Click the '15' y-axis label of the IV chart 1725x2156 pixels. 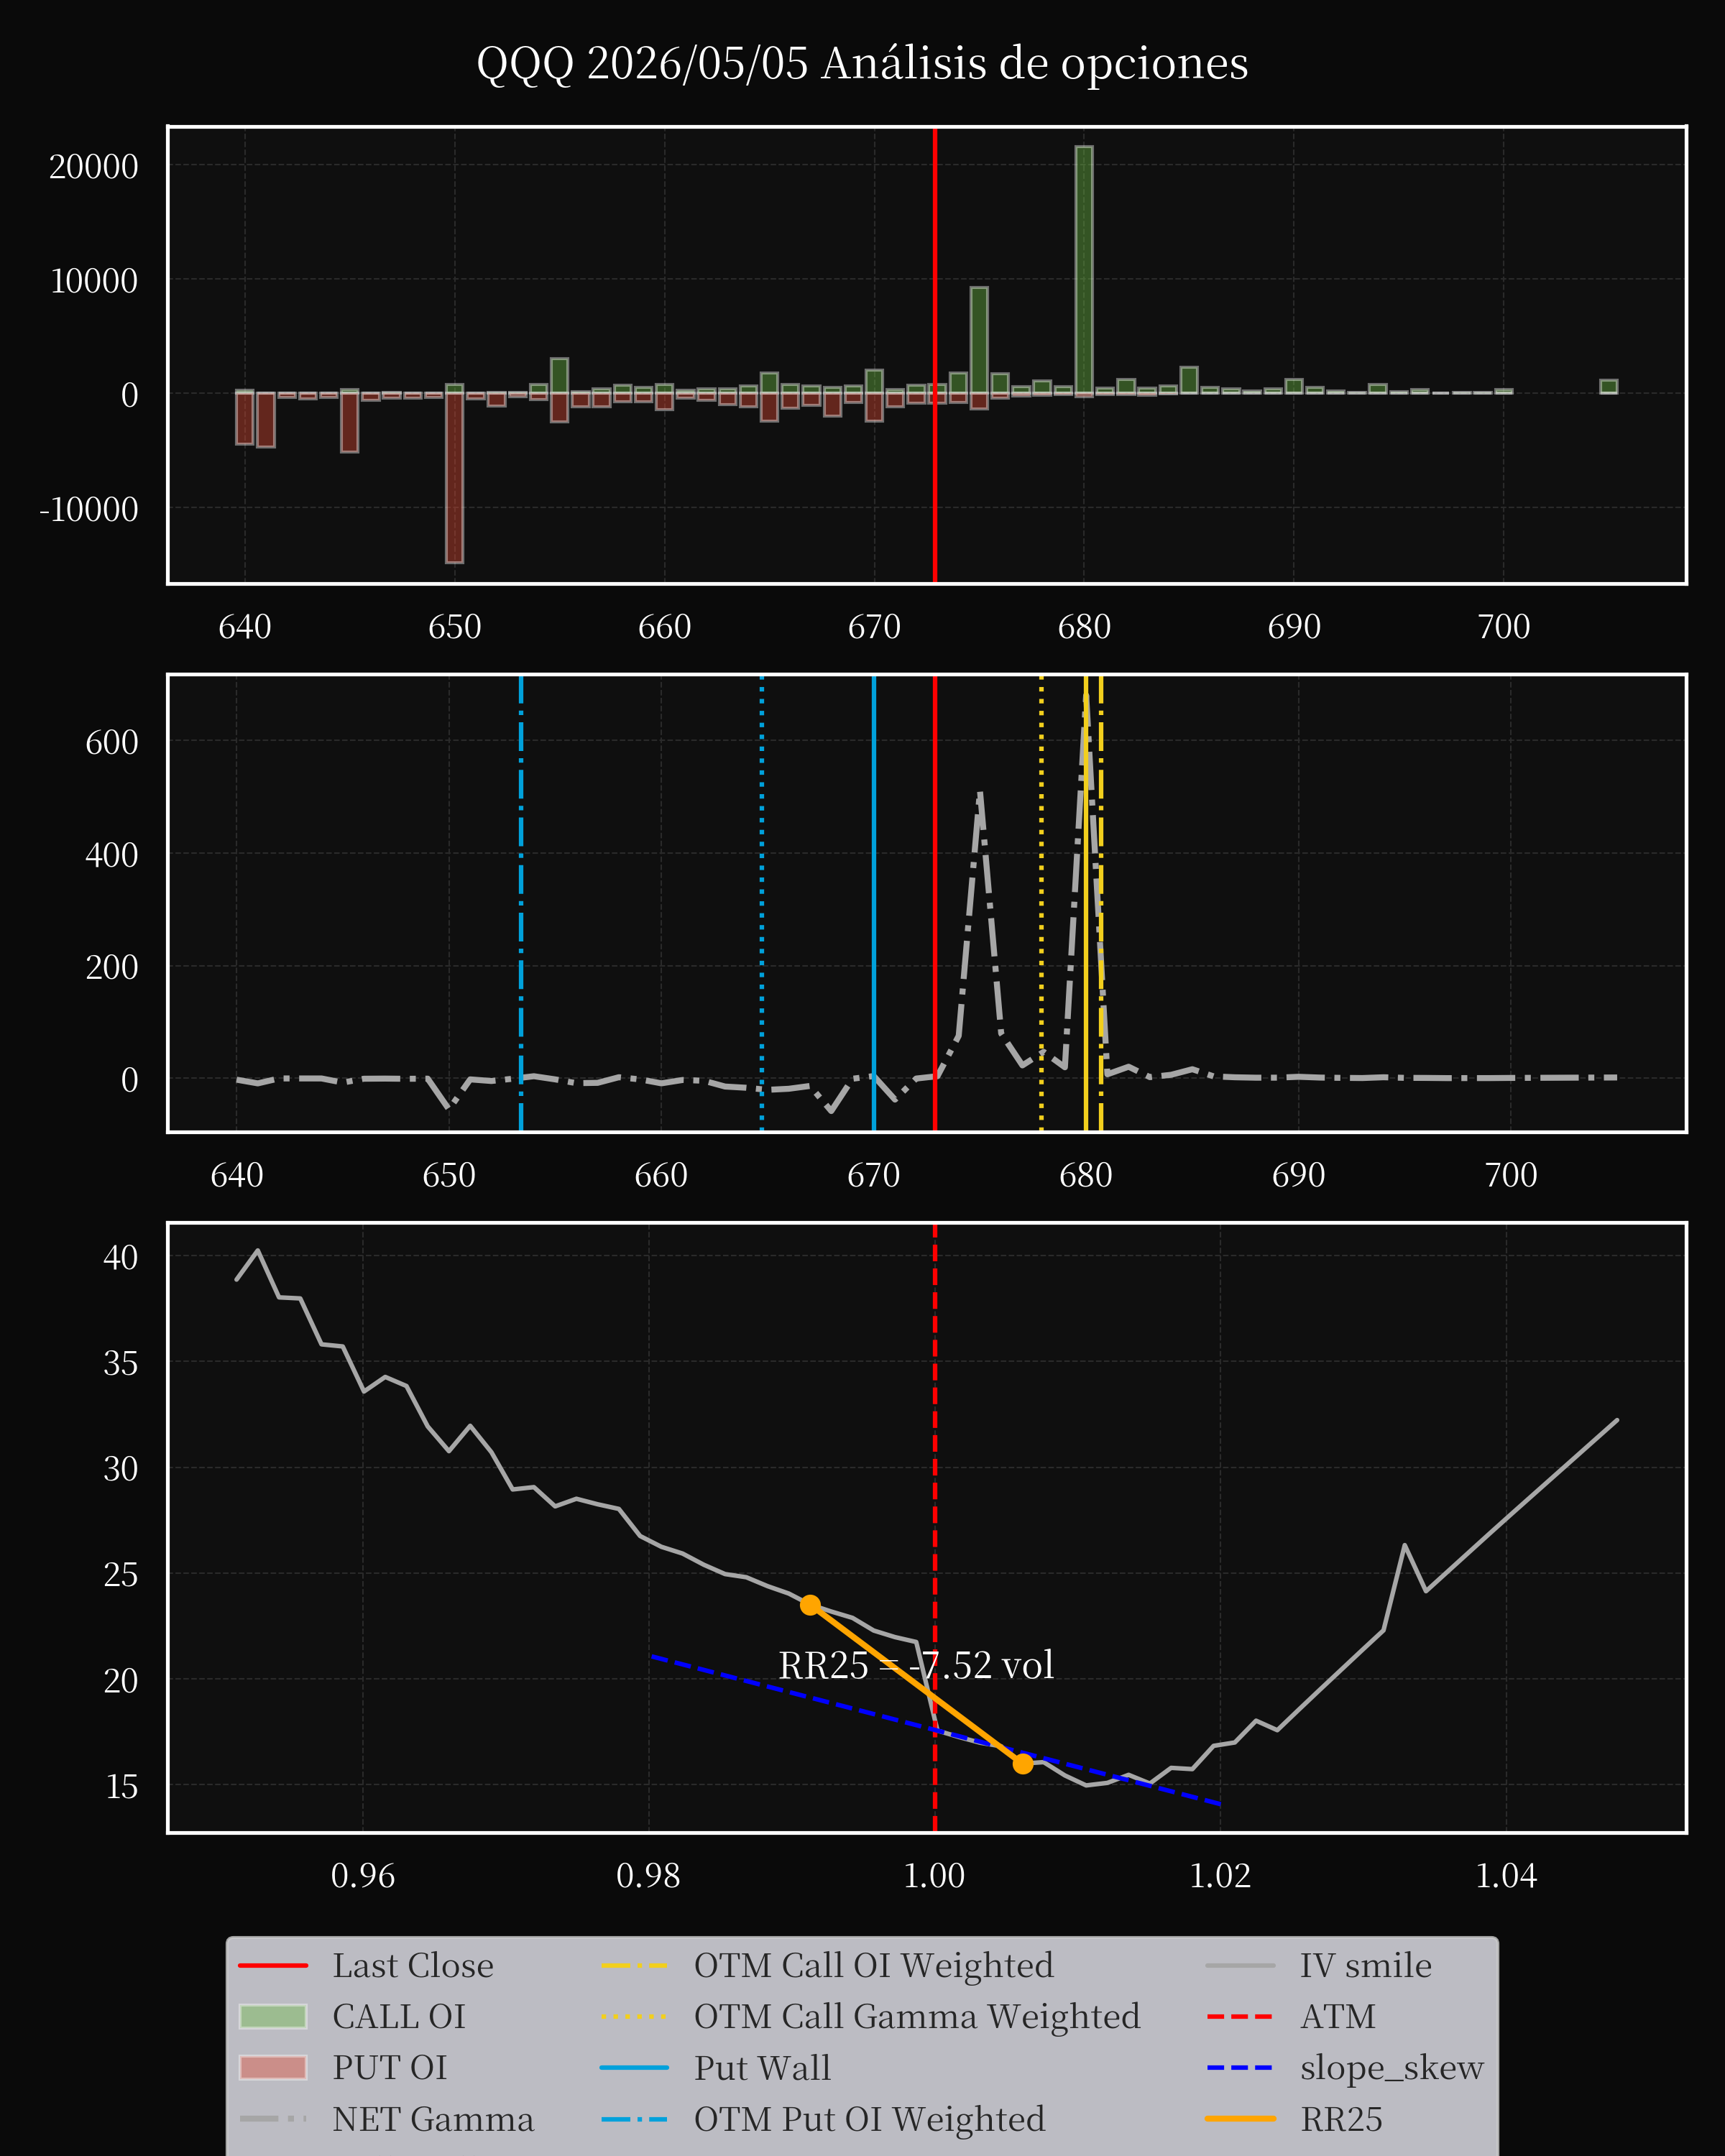(121, 1786)
